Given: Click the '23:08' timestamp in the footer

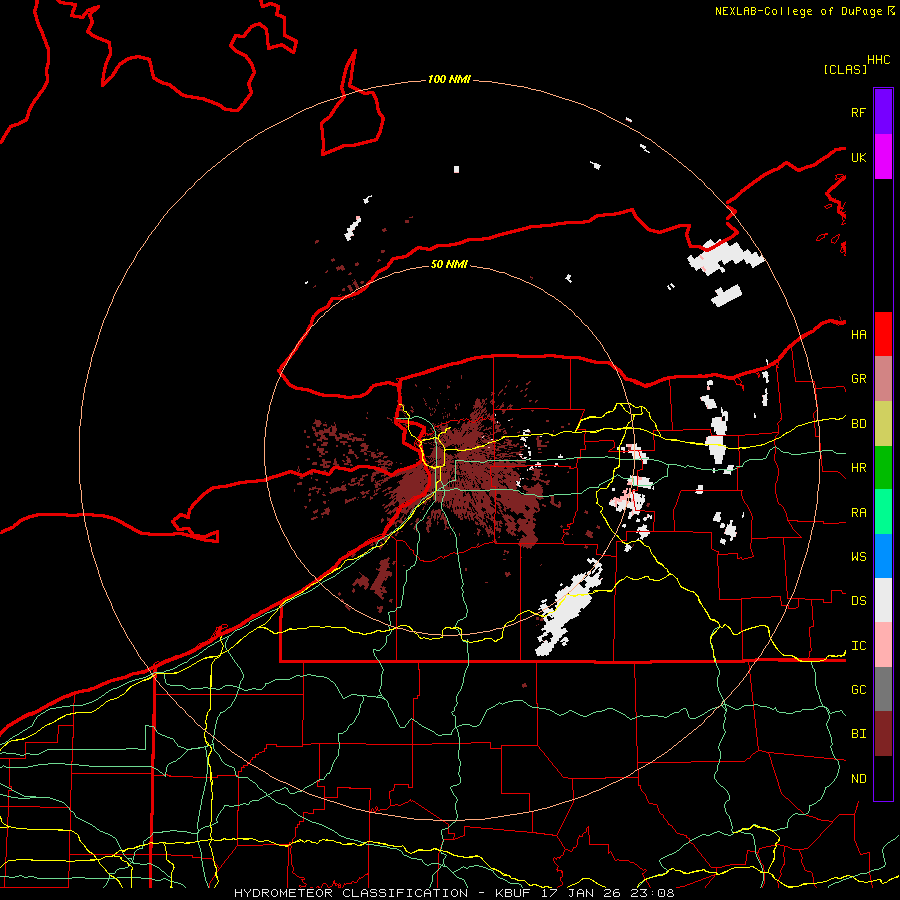Looking at the screenshot, I should point(653,893).
